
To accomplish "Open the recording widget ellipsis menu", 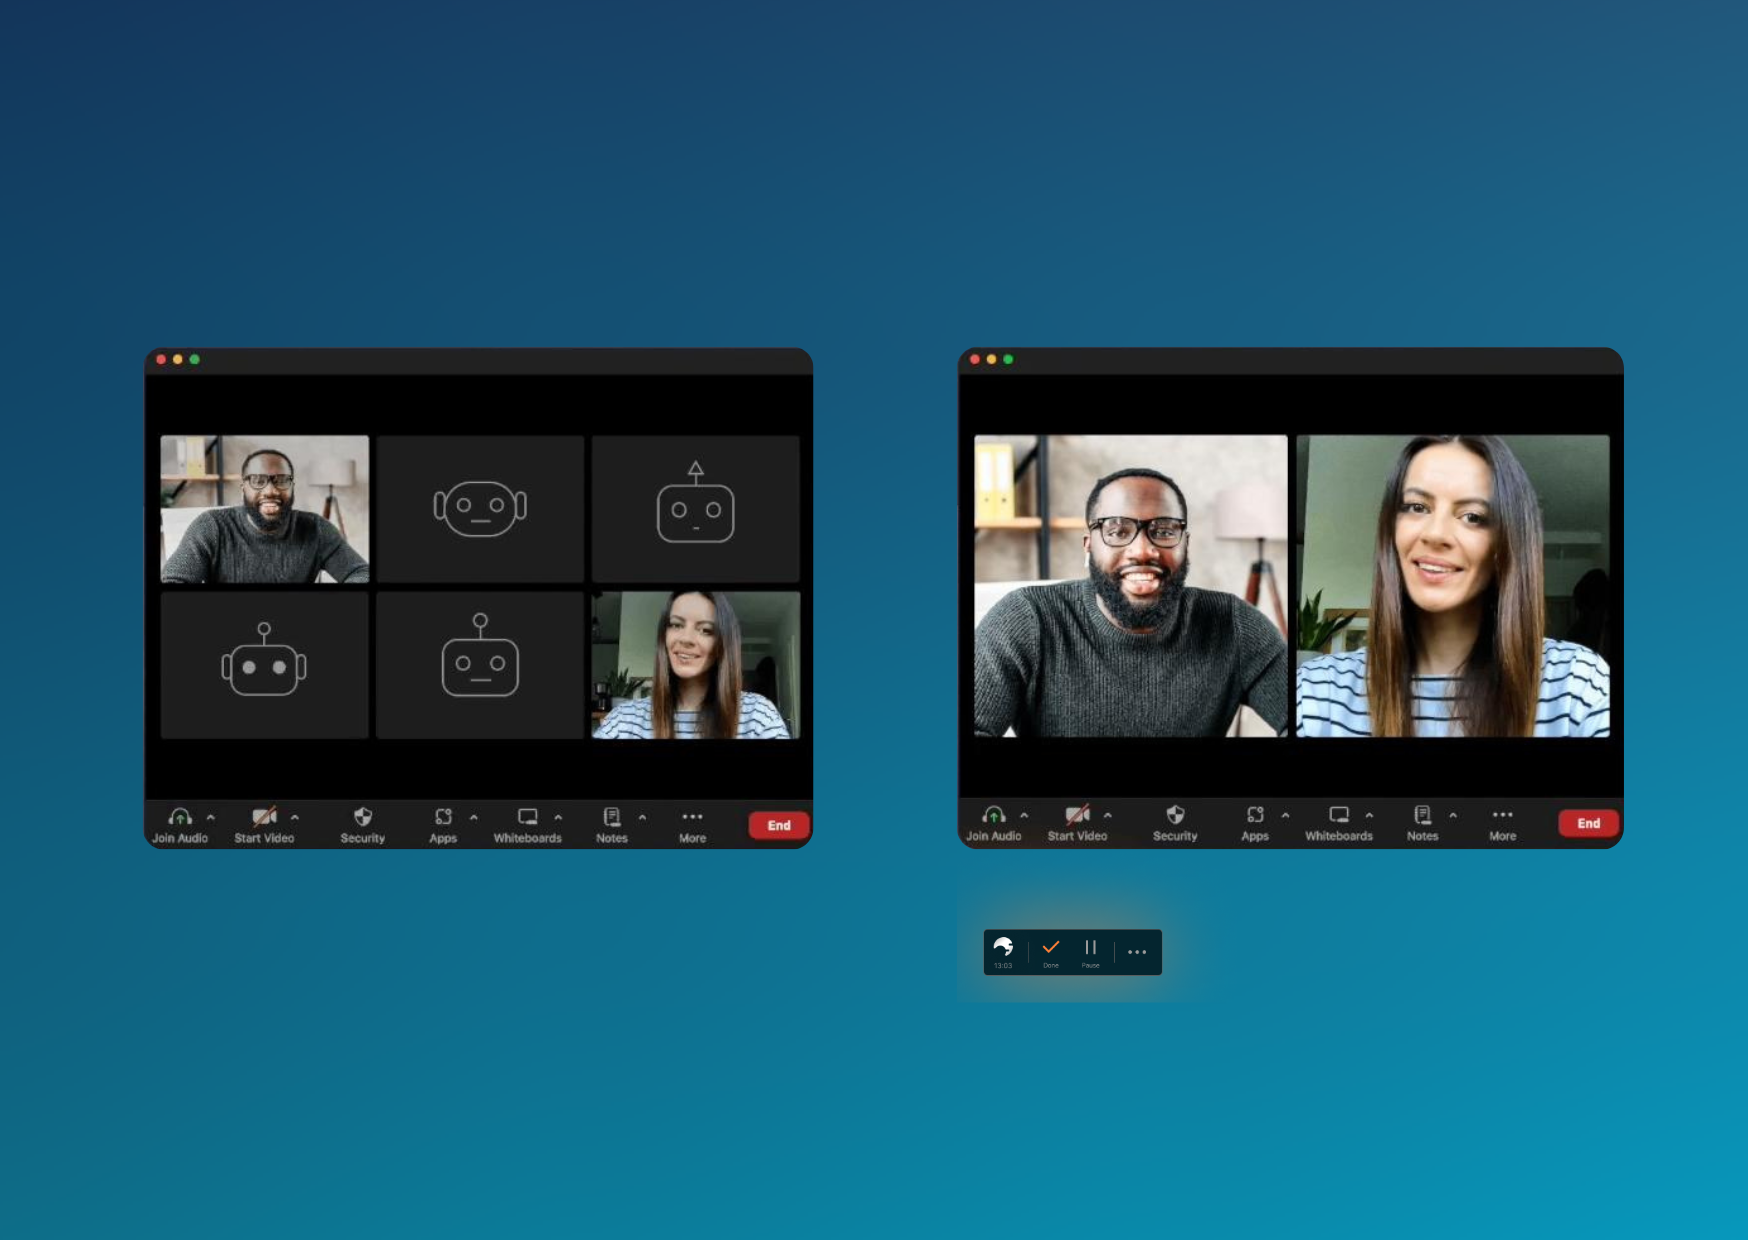I will 1136,950.
